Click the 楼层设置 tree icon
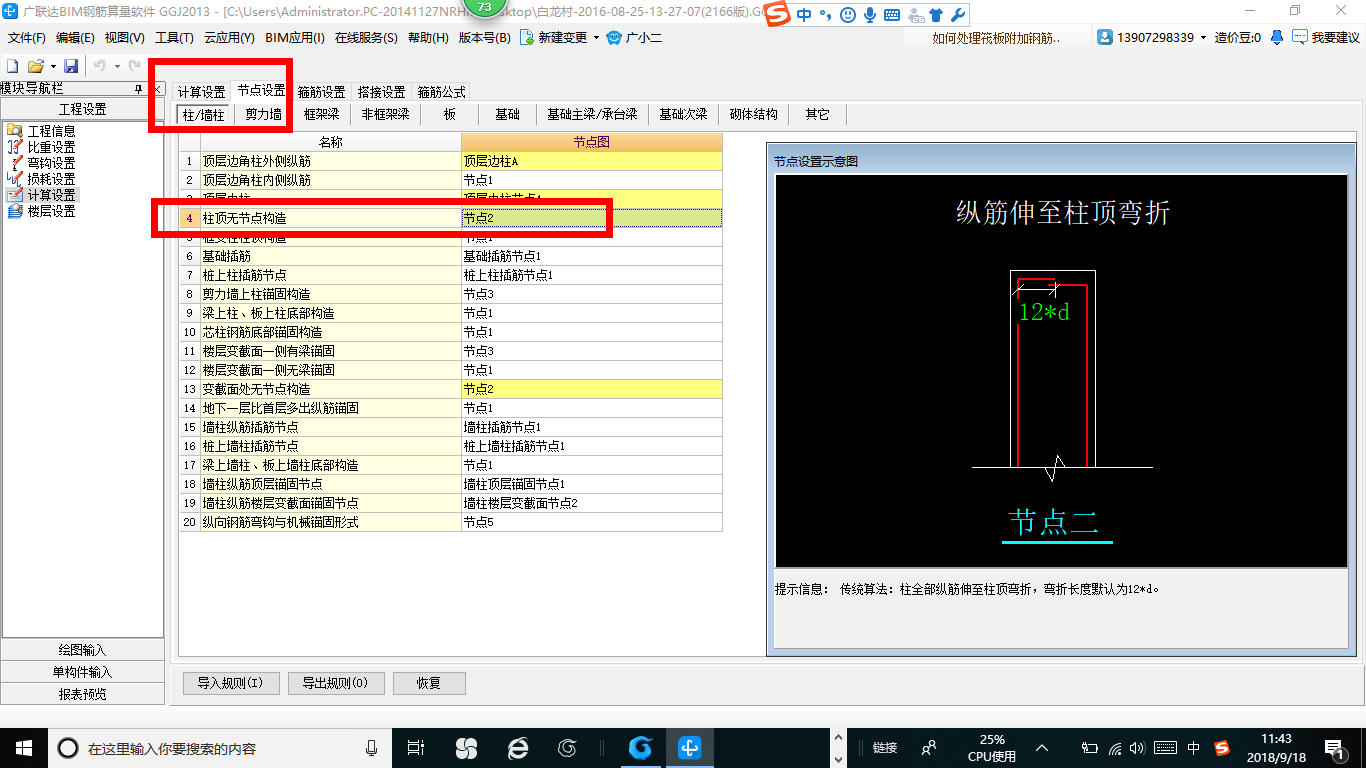1366x768 pixels. coord(14,211)
